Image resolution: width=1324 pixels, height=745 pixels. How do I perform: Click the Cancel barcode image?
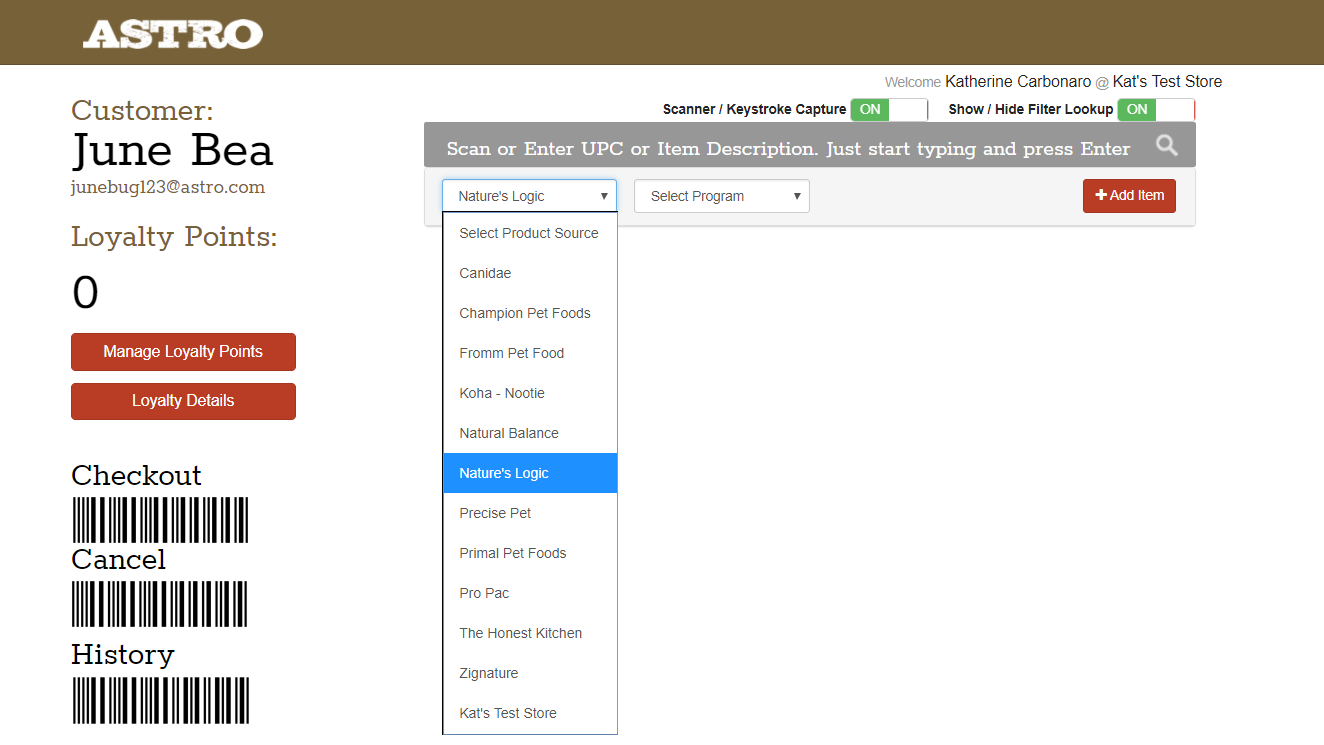click(x=160, y=604)
